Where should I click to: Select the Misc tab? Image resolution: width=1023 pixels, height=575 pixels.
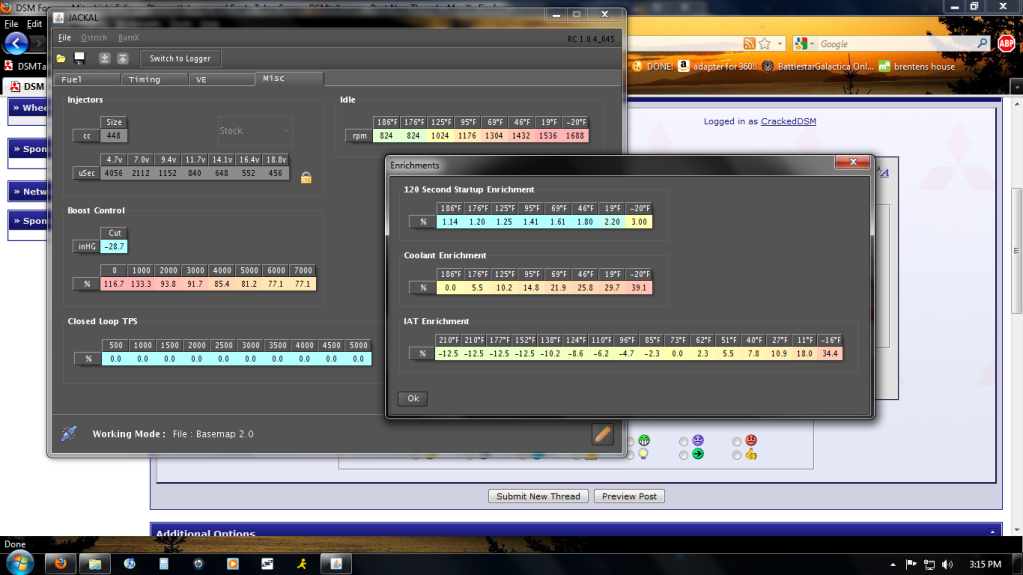coord(289,78)
